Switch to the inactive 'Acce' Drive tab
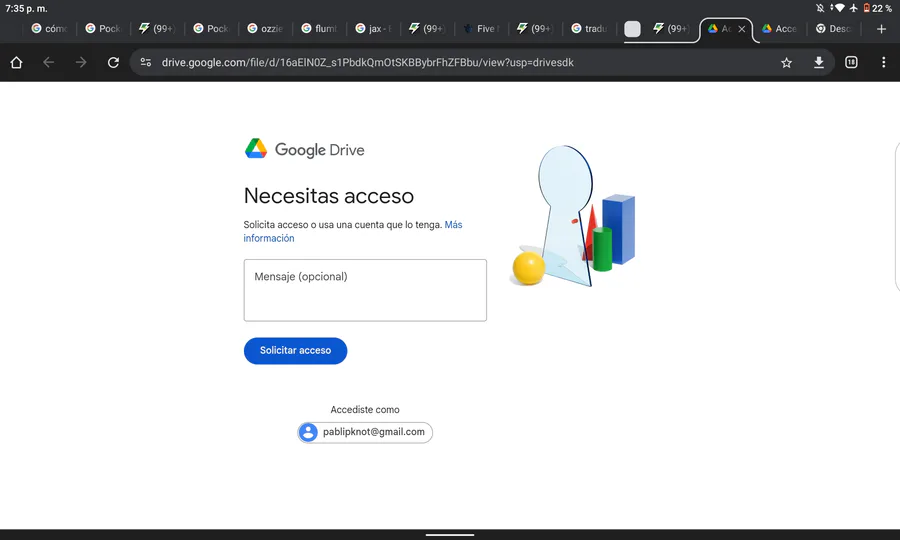900x540 pixels. (x=779, y=29)
